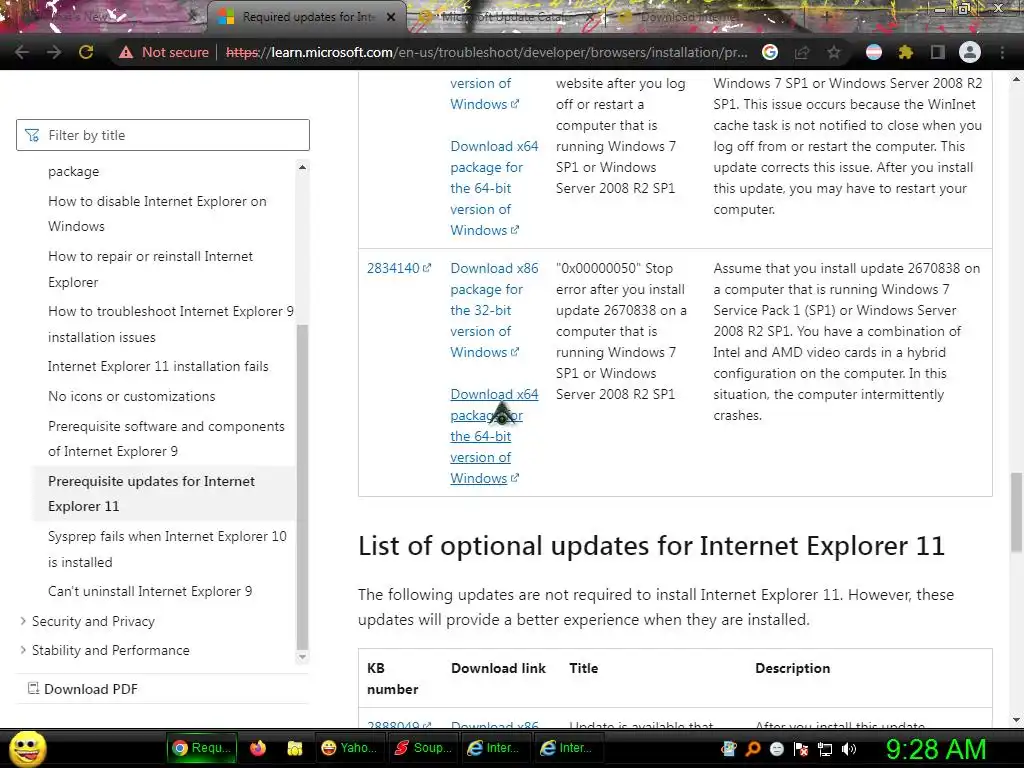Click the sidebar scrollbar thumb
This screenshot has width=1024, height=768.
[x=302, y=487]
